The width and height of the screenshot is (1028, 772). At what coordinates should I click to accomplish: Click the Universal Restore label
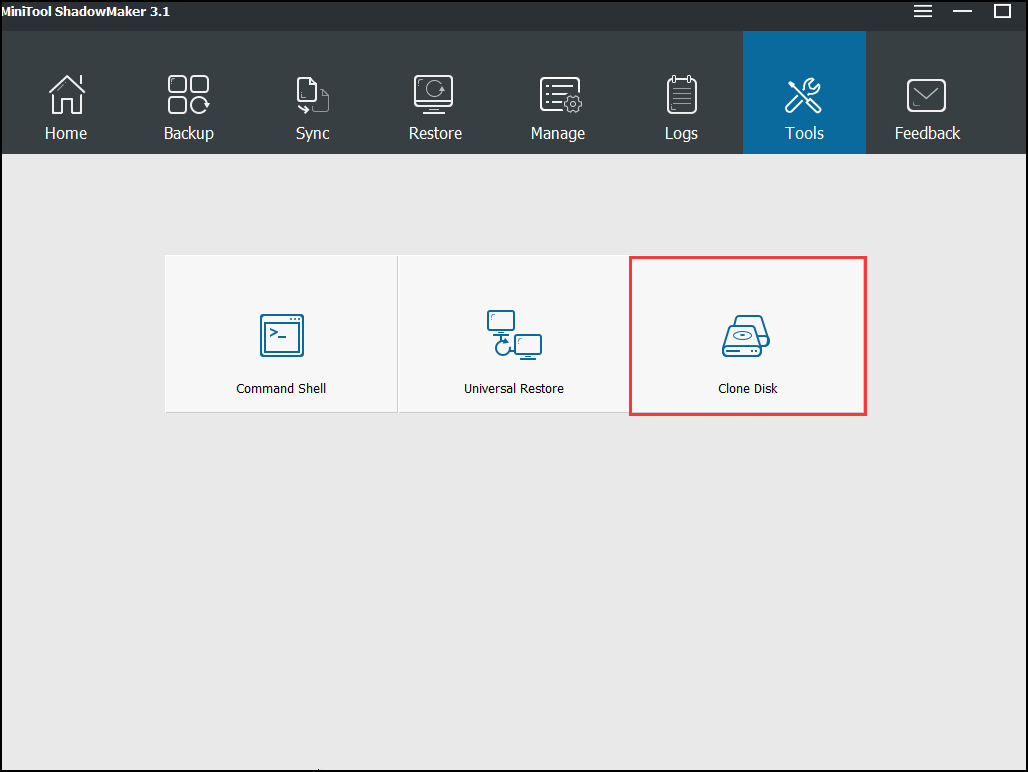[x=514, y=389]
